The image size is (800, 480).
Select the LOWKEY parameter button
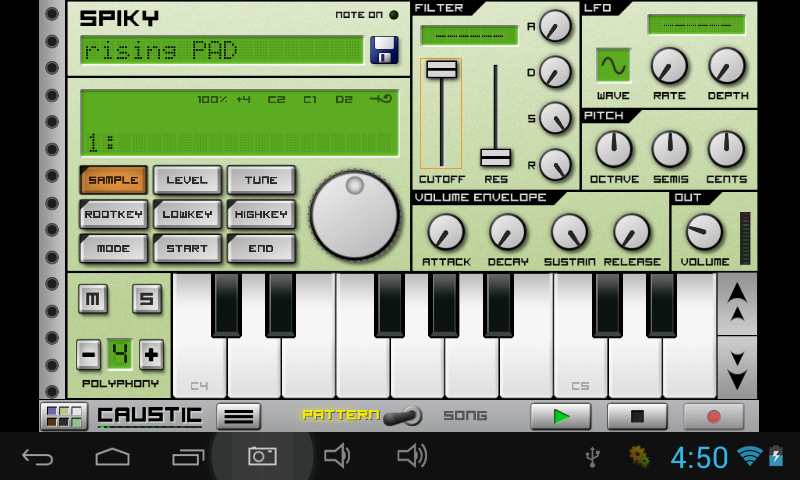(x=187, y=214)
